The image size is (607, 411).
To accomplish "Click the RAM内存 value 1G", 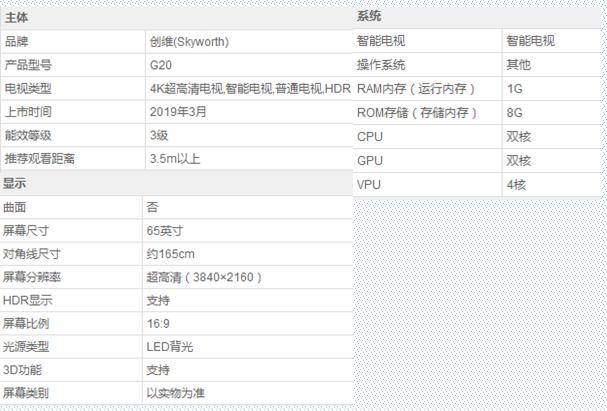I will click(x=515, y=88).
